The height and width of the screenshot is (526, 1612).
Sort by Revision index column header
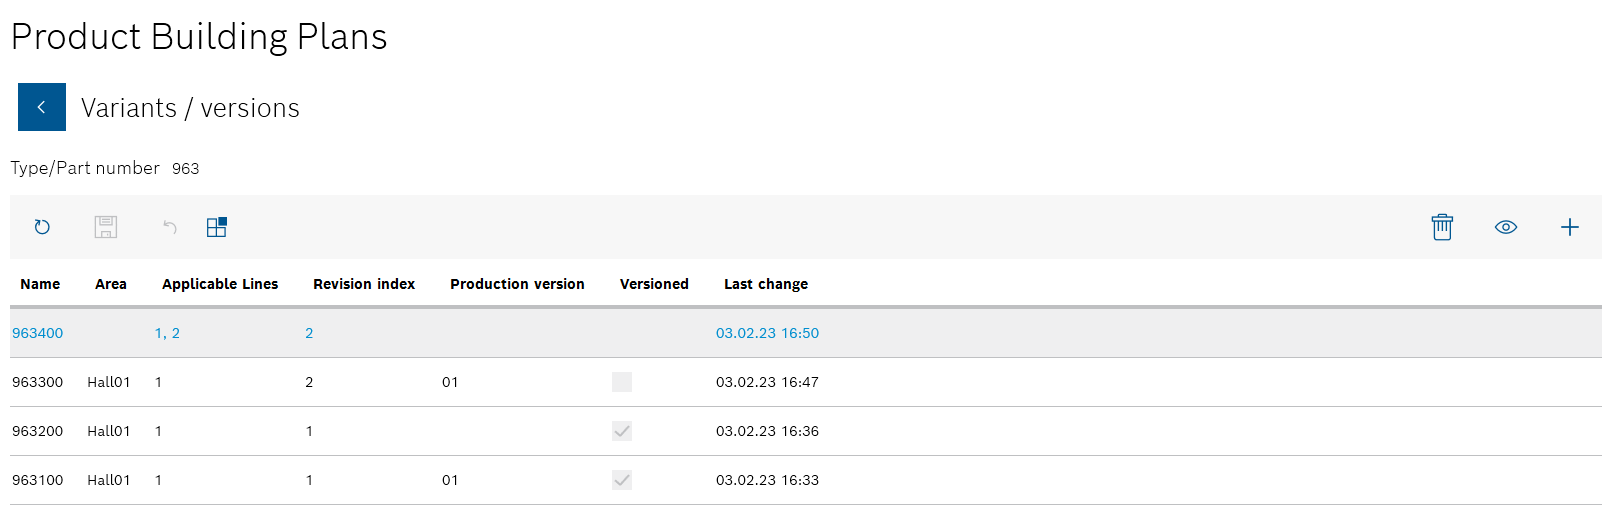[364, 284]
